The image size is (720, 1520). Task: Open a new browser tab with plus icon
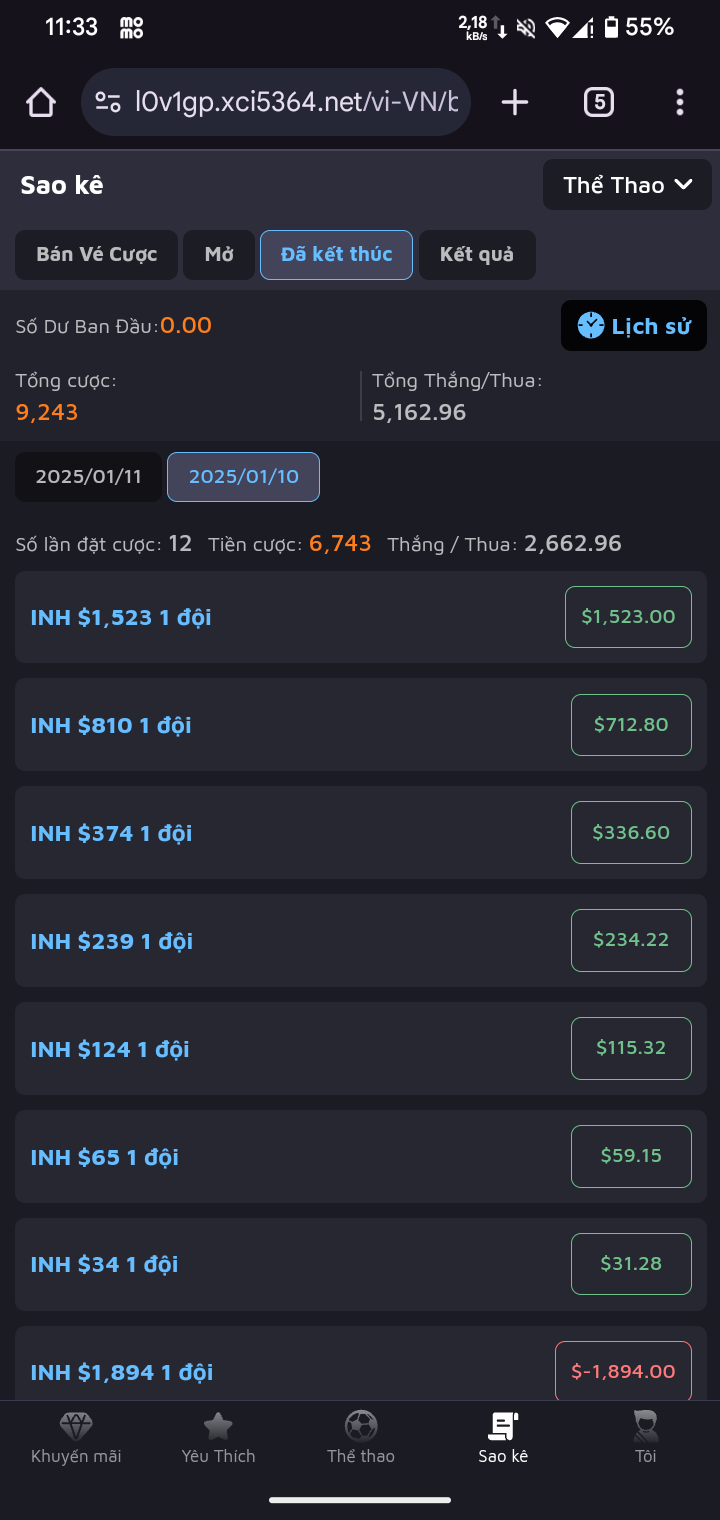[x=515, y=102]
